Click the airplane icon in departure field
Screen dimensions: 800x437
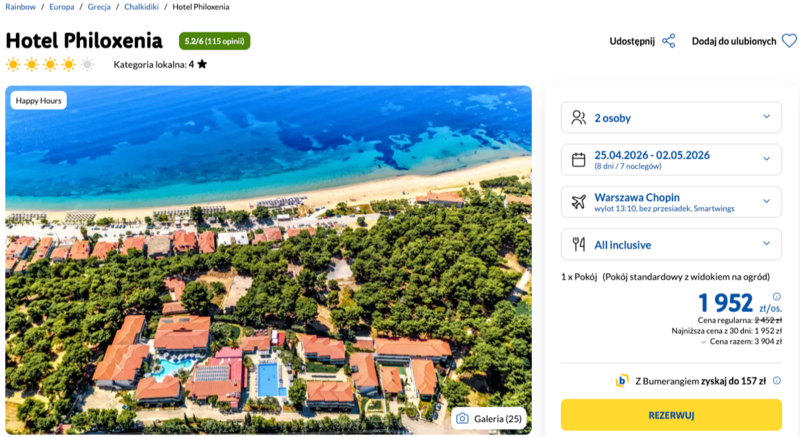[578, 201]
